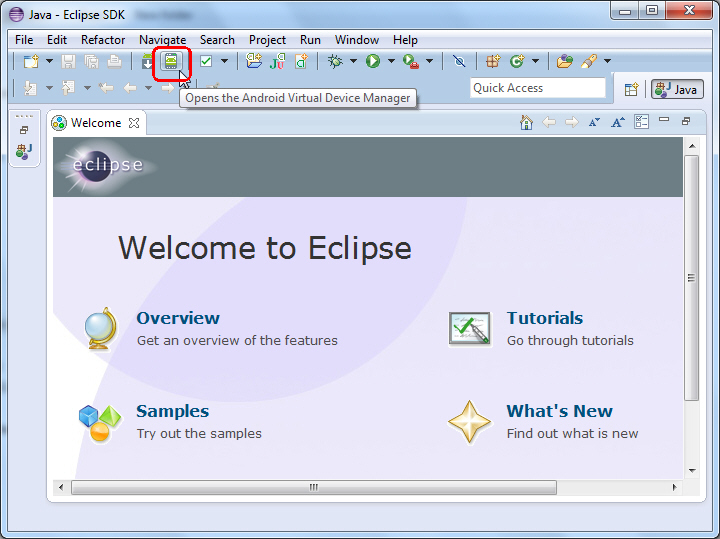Click the Debug bug icon
The height and width of the screenshot is (539, 720).
tap(335, 61)
